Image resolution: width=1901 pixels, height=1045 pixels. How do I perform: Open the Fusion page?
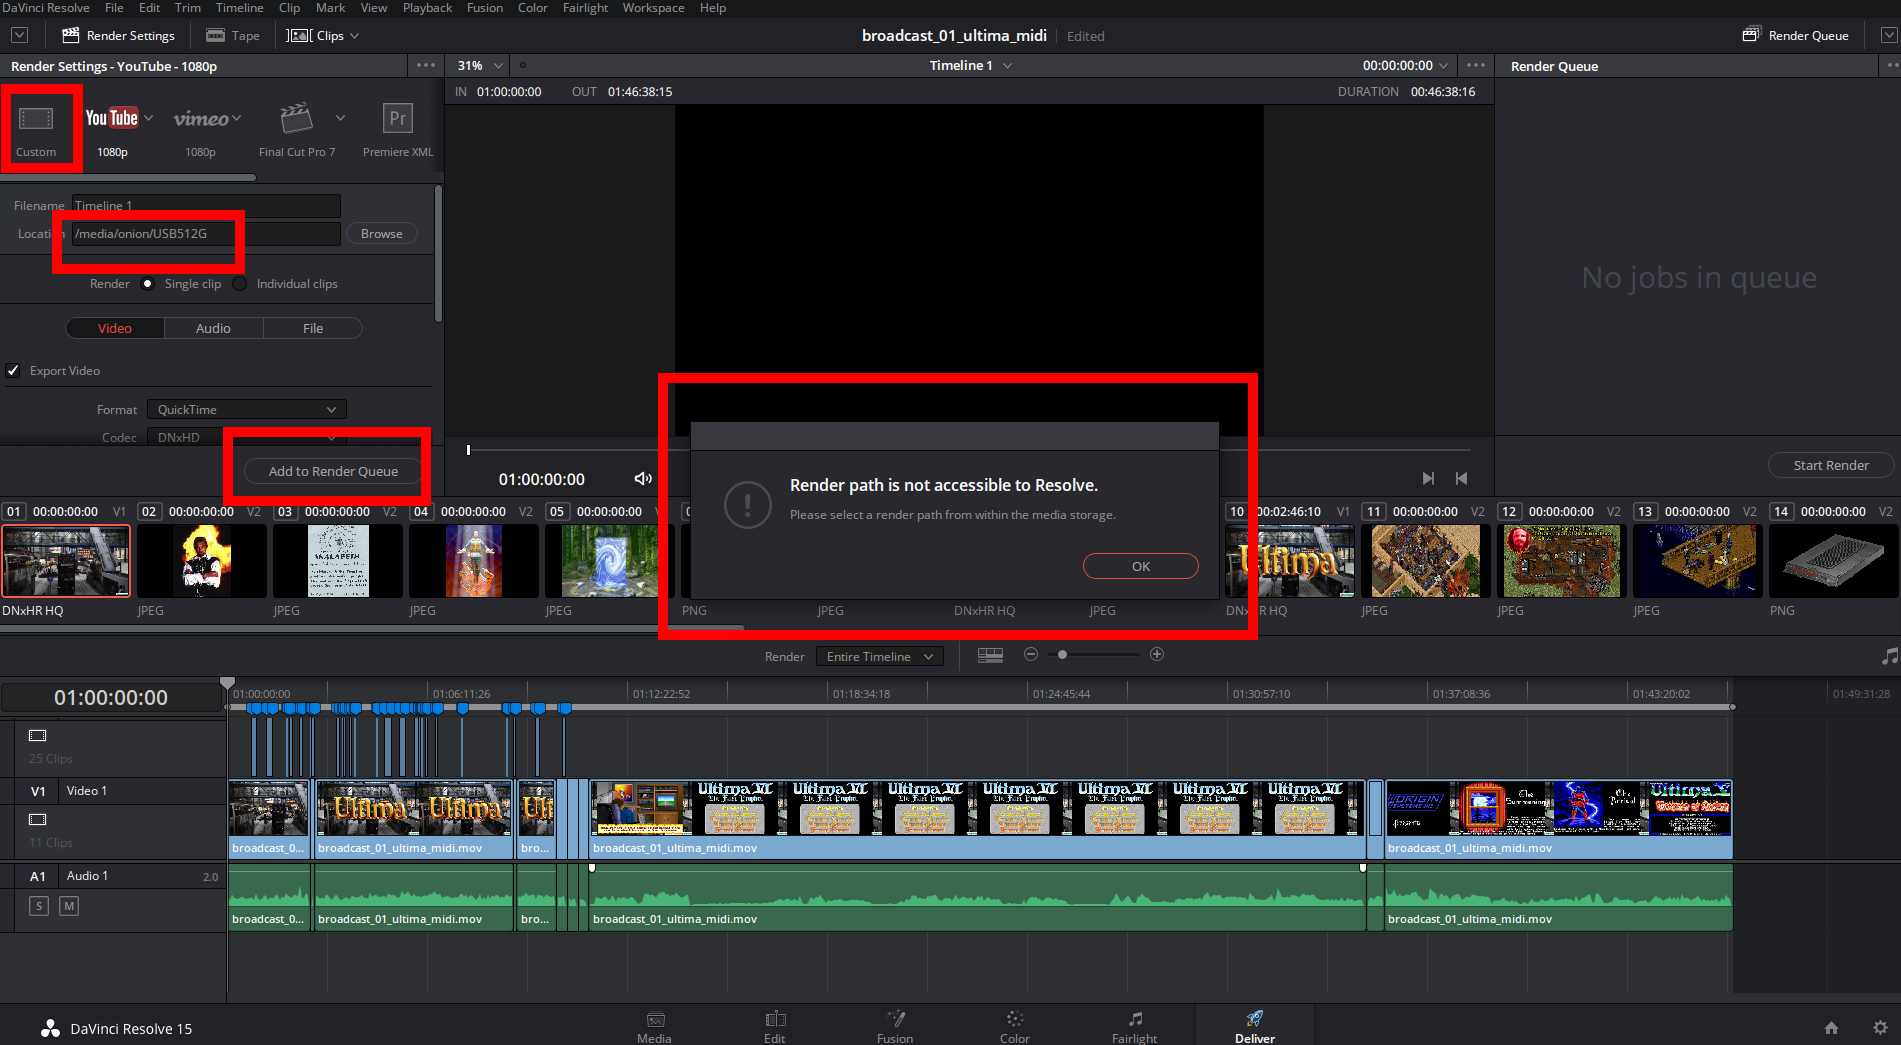coord(895,1026)
